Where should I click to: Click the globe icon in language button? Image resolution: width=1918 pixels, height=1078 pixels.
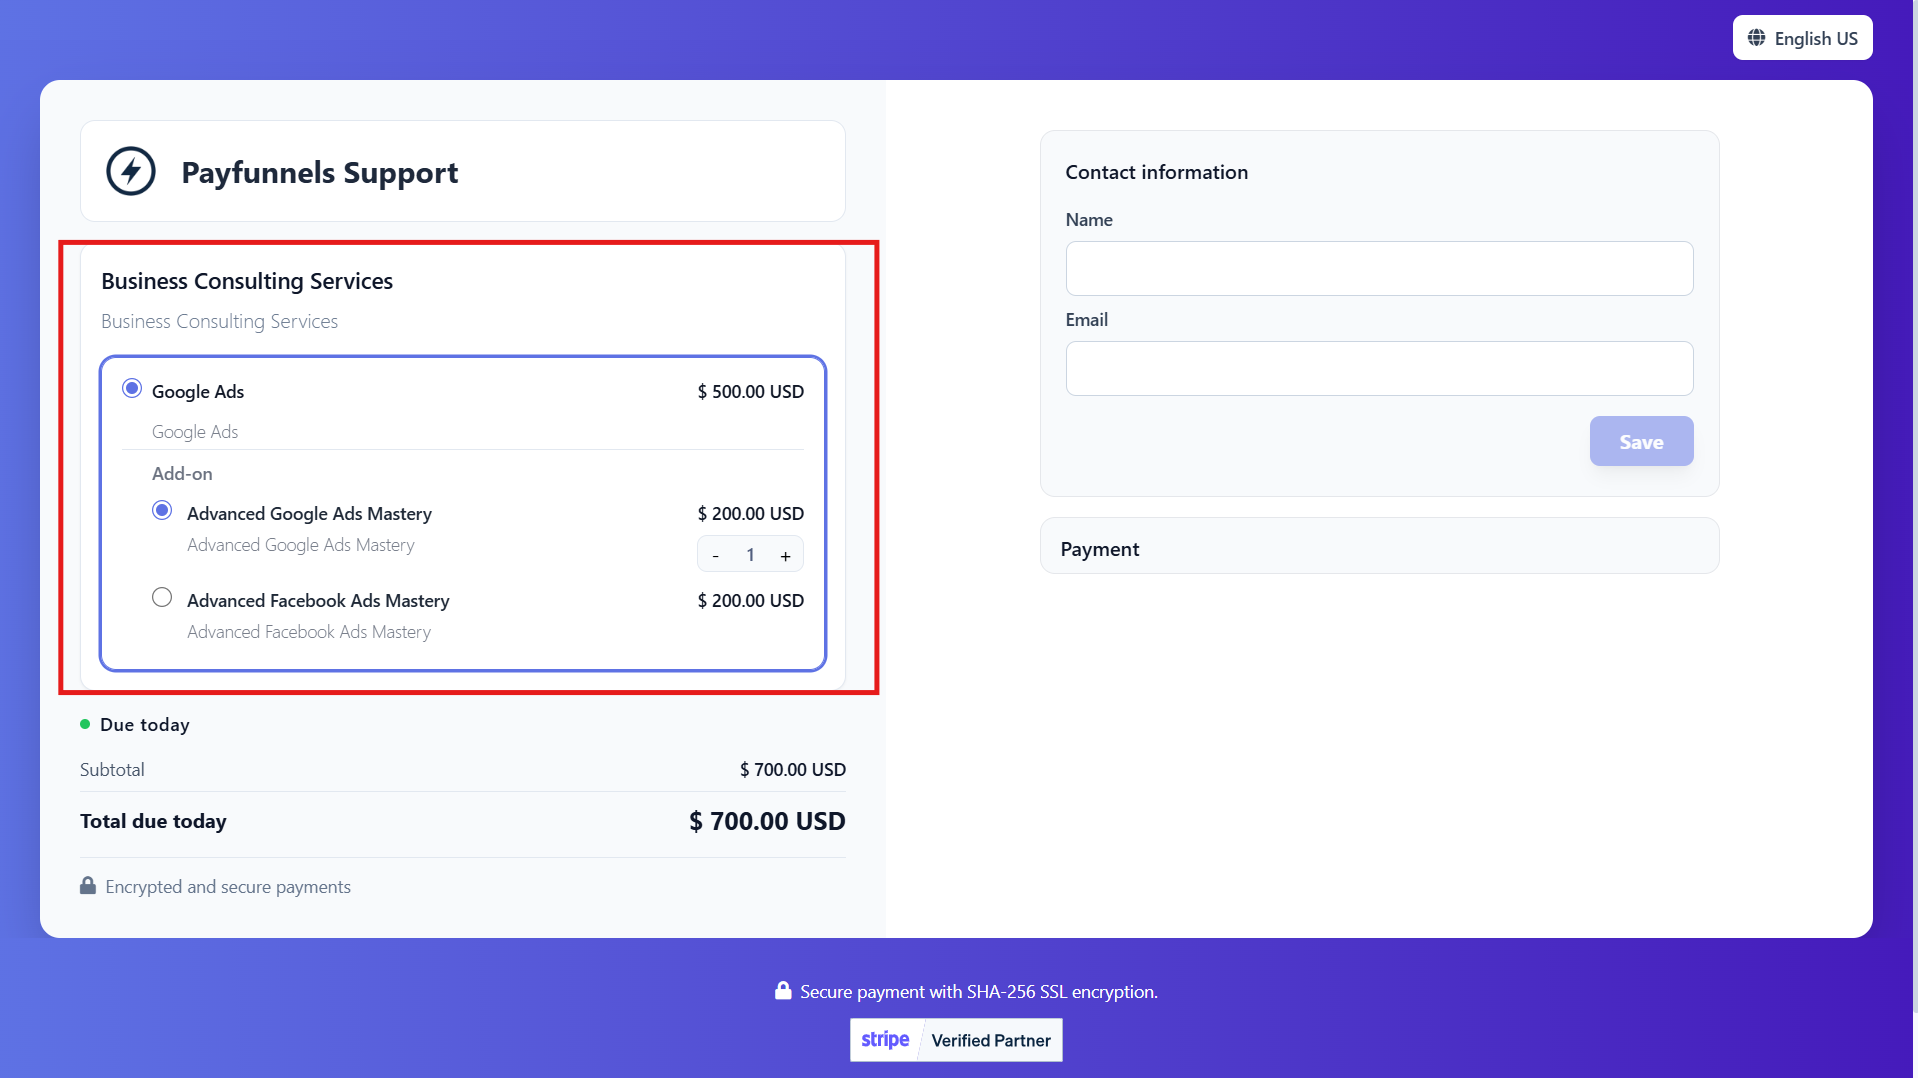coord(1756,38)
